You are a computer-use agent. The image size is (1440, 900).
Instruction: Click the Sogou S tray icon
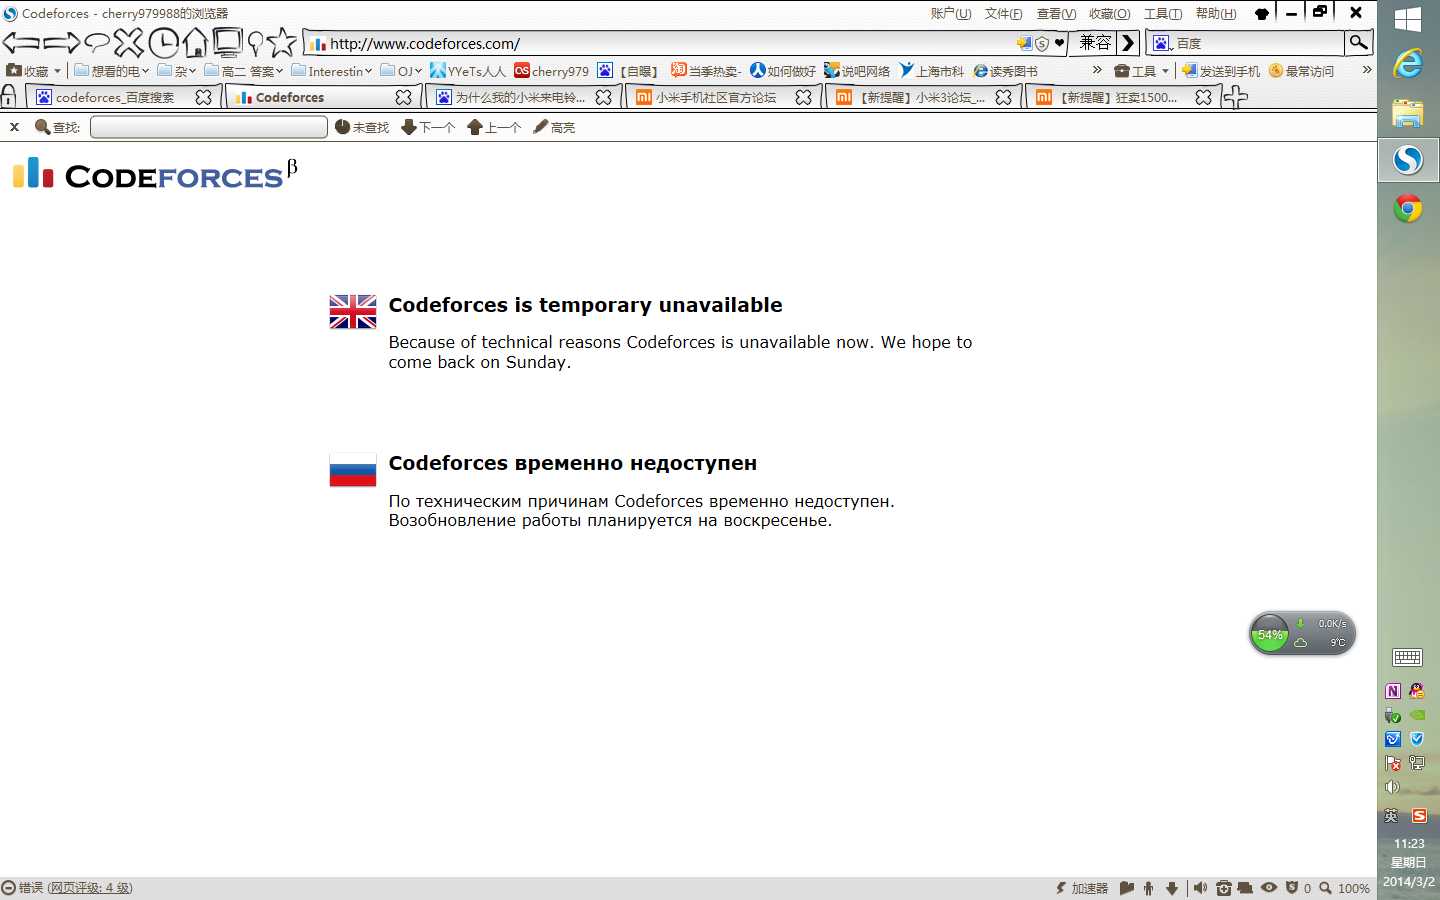(x=1418, y=816)
